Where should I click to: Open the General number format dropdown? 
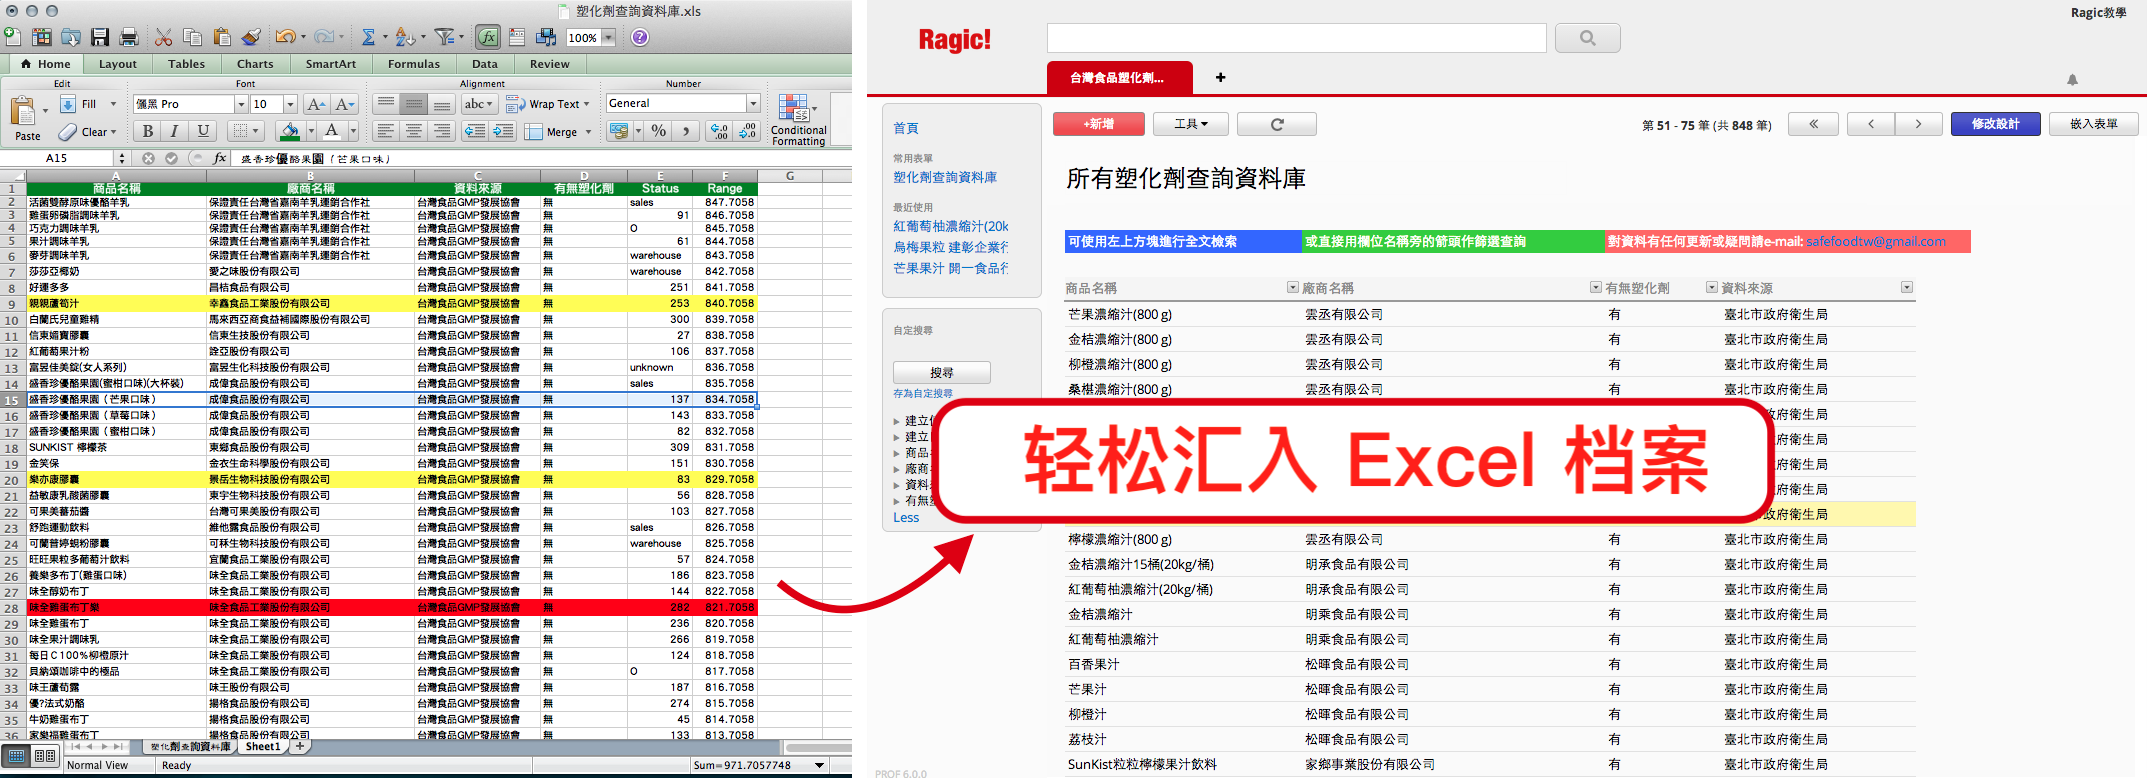pyautogui.click(x=753, y=103)
